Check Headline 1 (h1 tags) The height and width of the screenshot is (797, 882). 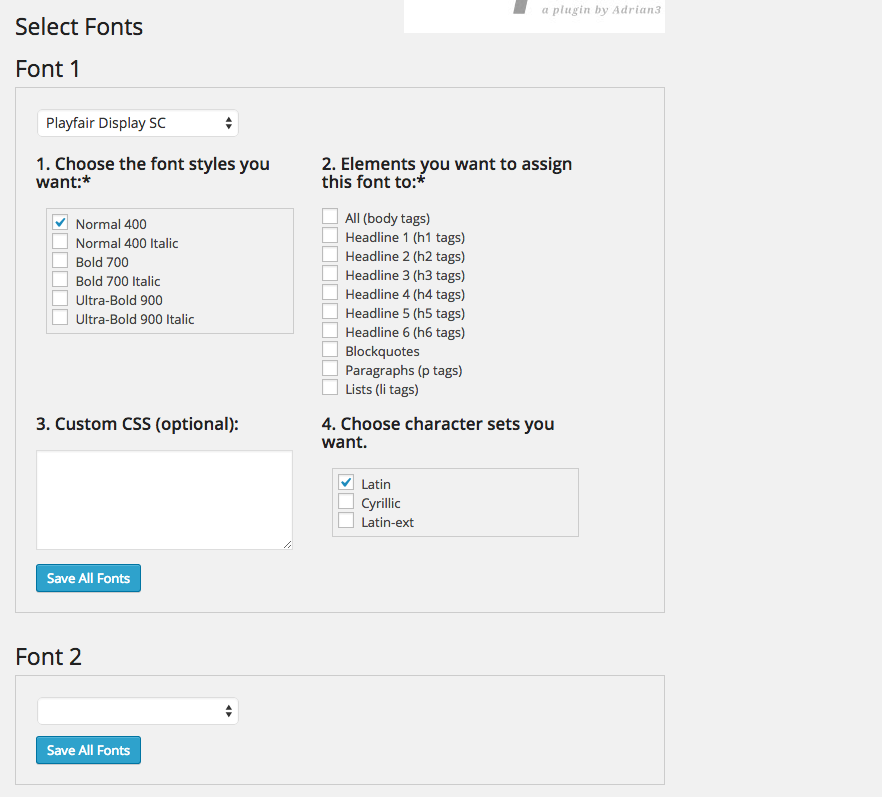(330, 235)
